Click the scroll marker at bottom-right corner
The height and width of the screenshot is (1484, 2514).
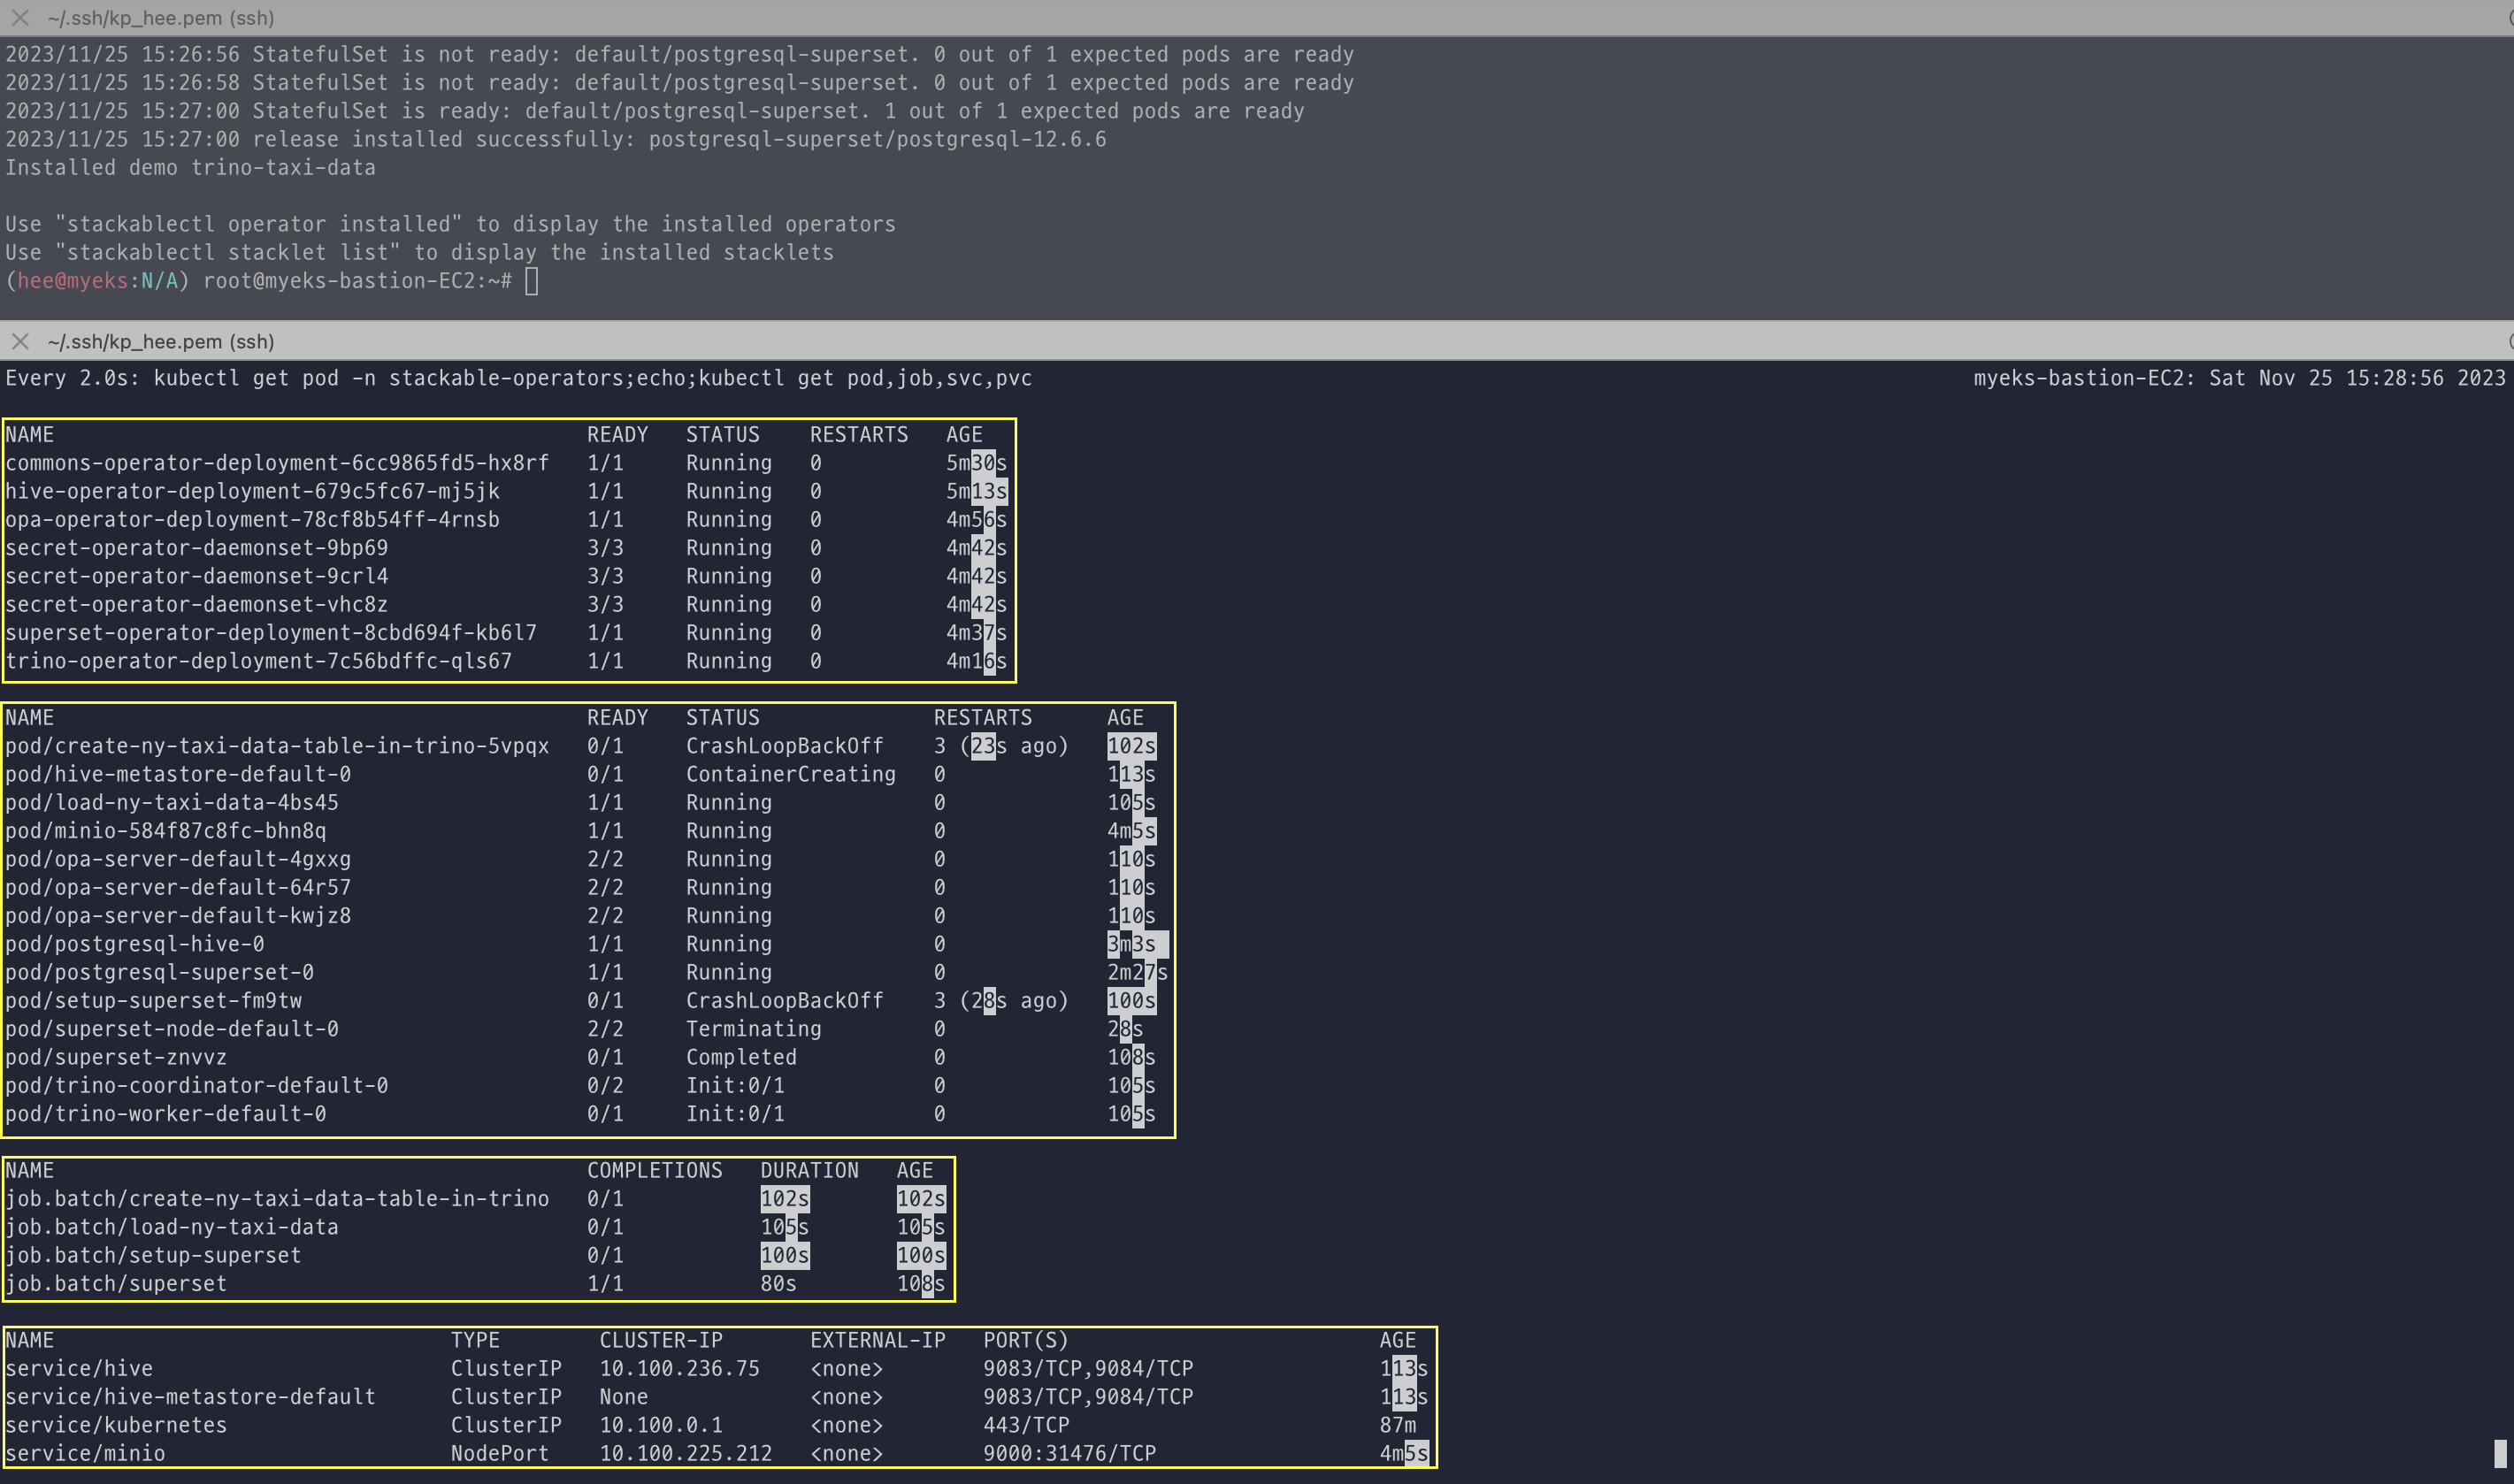point(2499,1452)
